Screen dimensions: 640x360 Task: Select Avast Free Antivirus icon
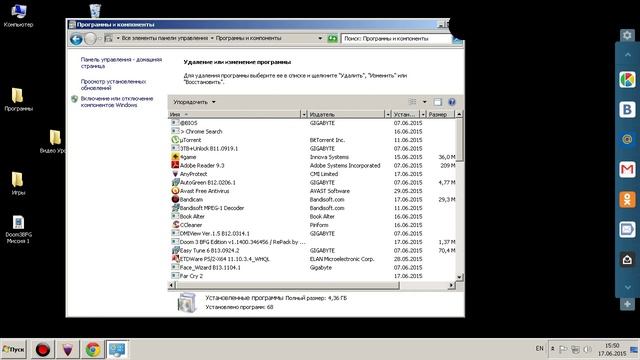[x=175, y=191]
